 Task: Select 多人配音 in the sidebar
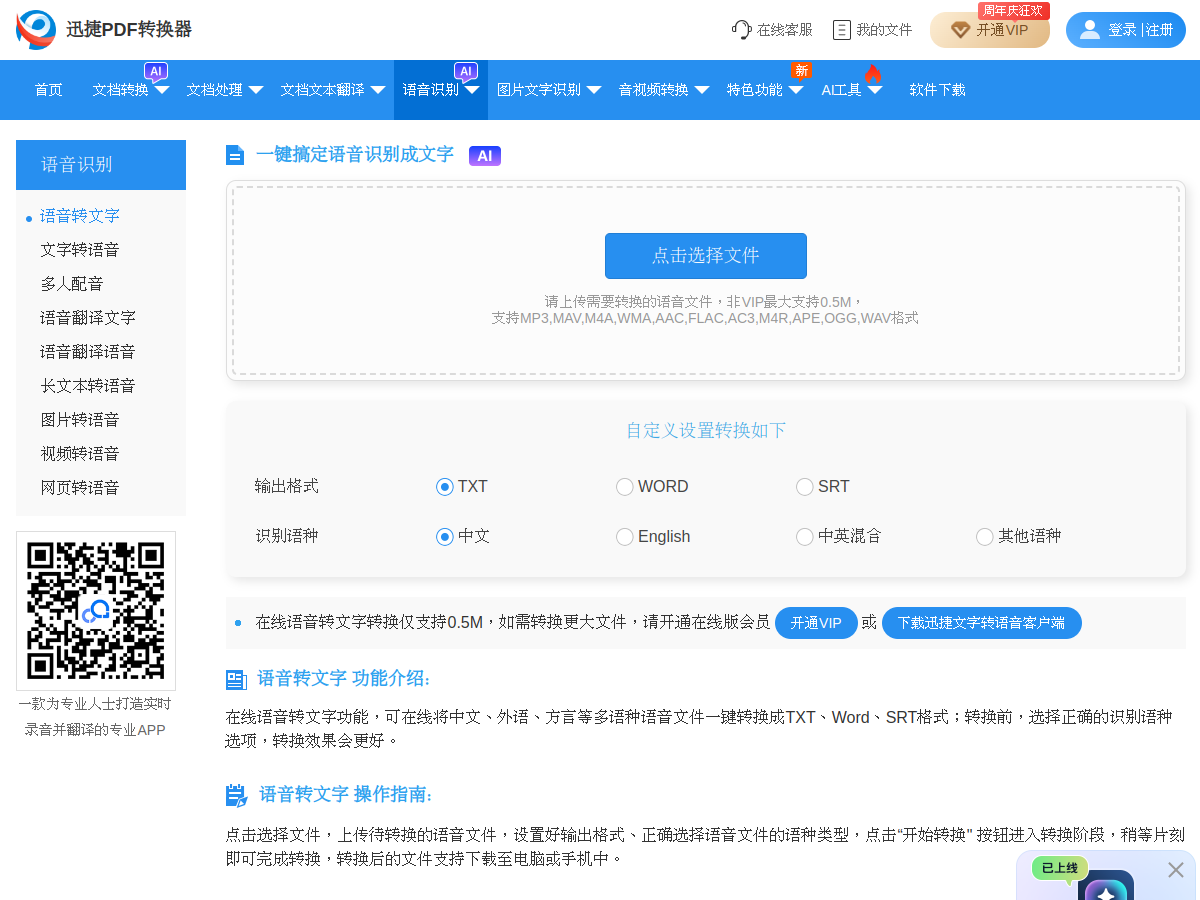coord(72,284)
